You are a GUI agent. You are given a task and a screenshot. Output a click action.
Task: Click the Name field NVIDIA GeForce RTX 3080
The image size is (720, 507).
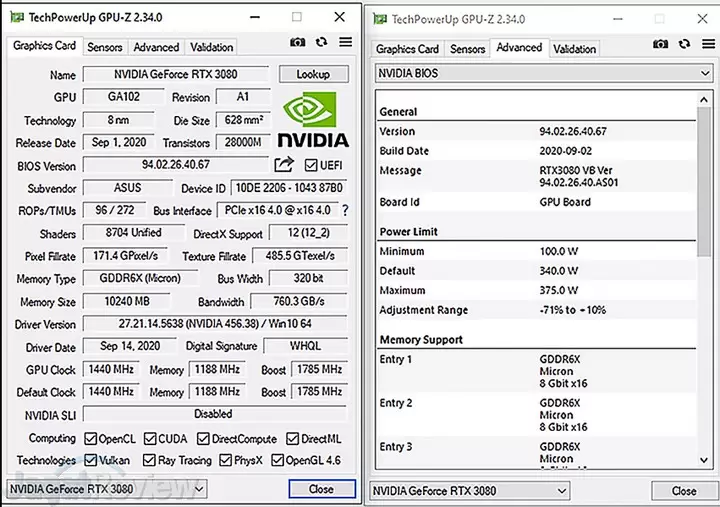point(176,74)
